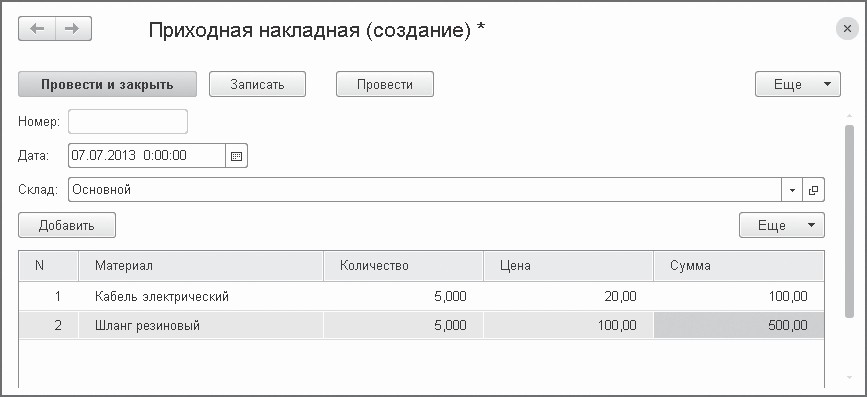
Task: Click the Количество column header
Action: click(x=403, y=266)
